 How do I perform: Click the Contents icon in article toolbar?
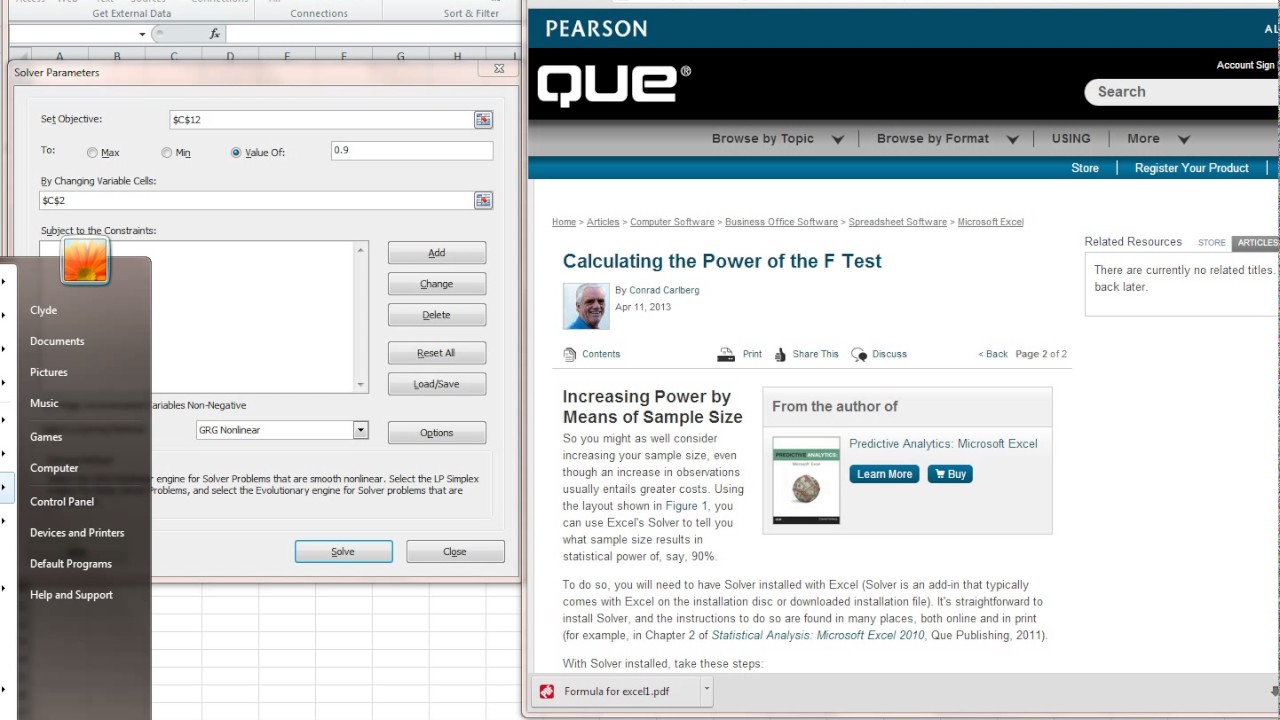[570, 354]
